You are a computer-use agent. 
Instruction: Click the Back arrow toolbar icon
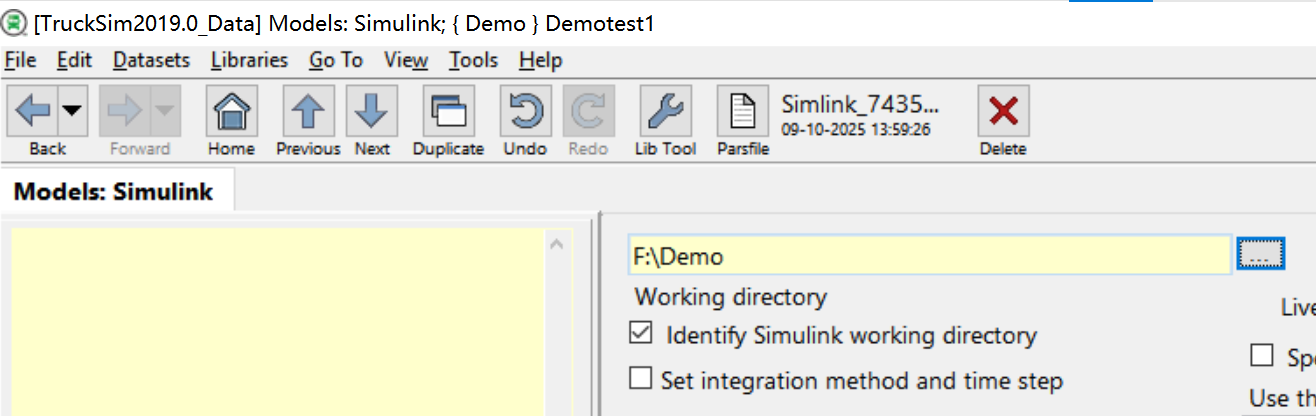(x=33, y=111)
